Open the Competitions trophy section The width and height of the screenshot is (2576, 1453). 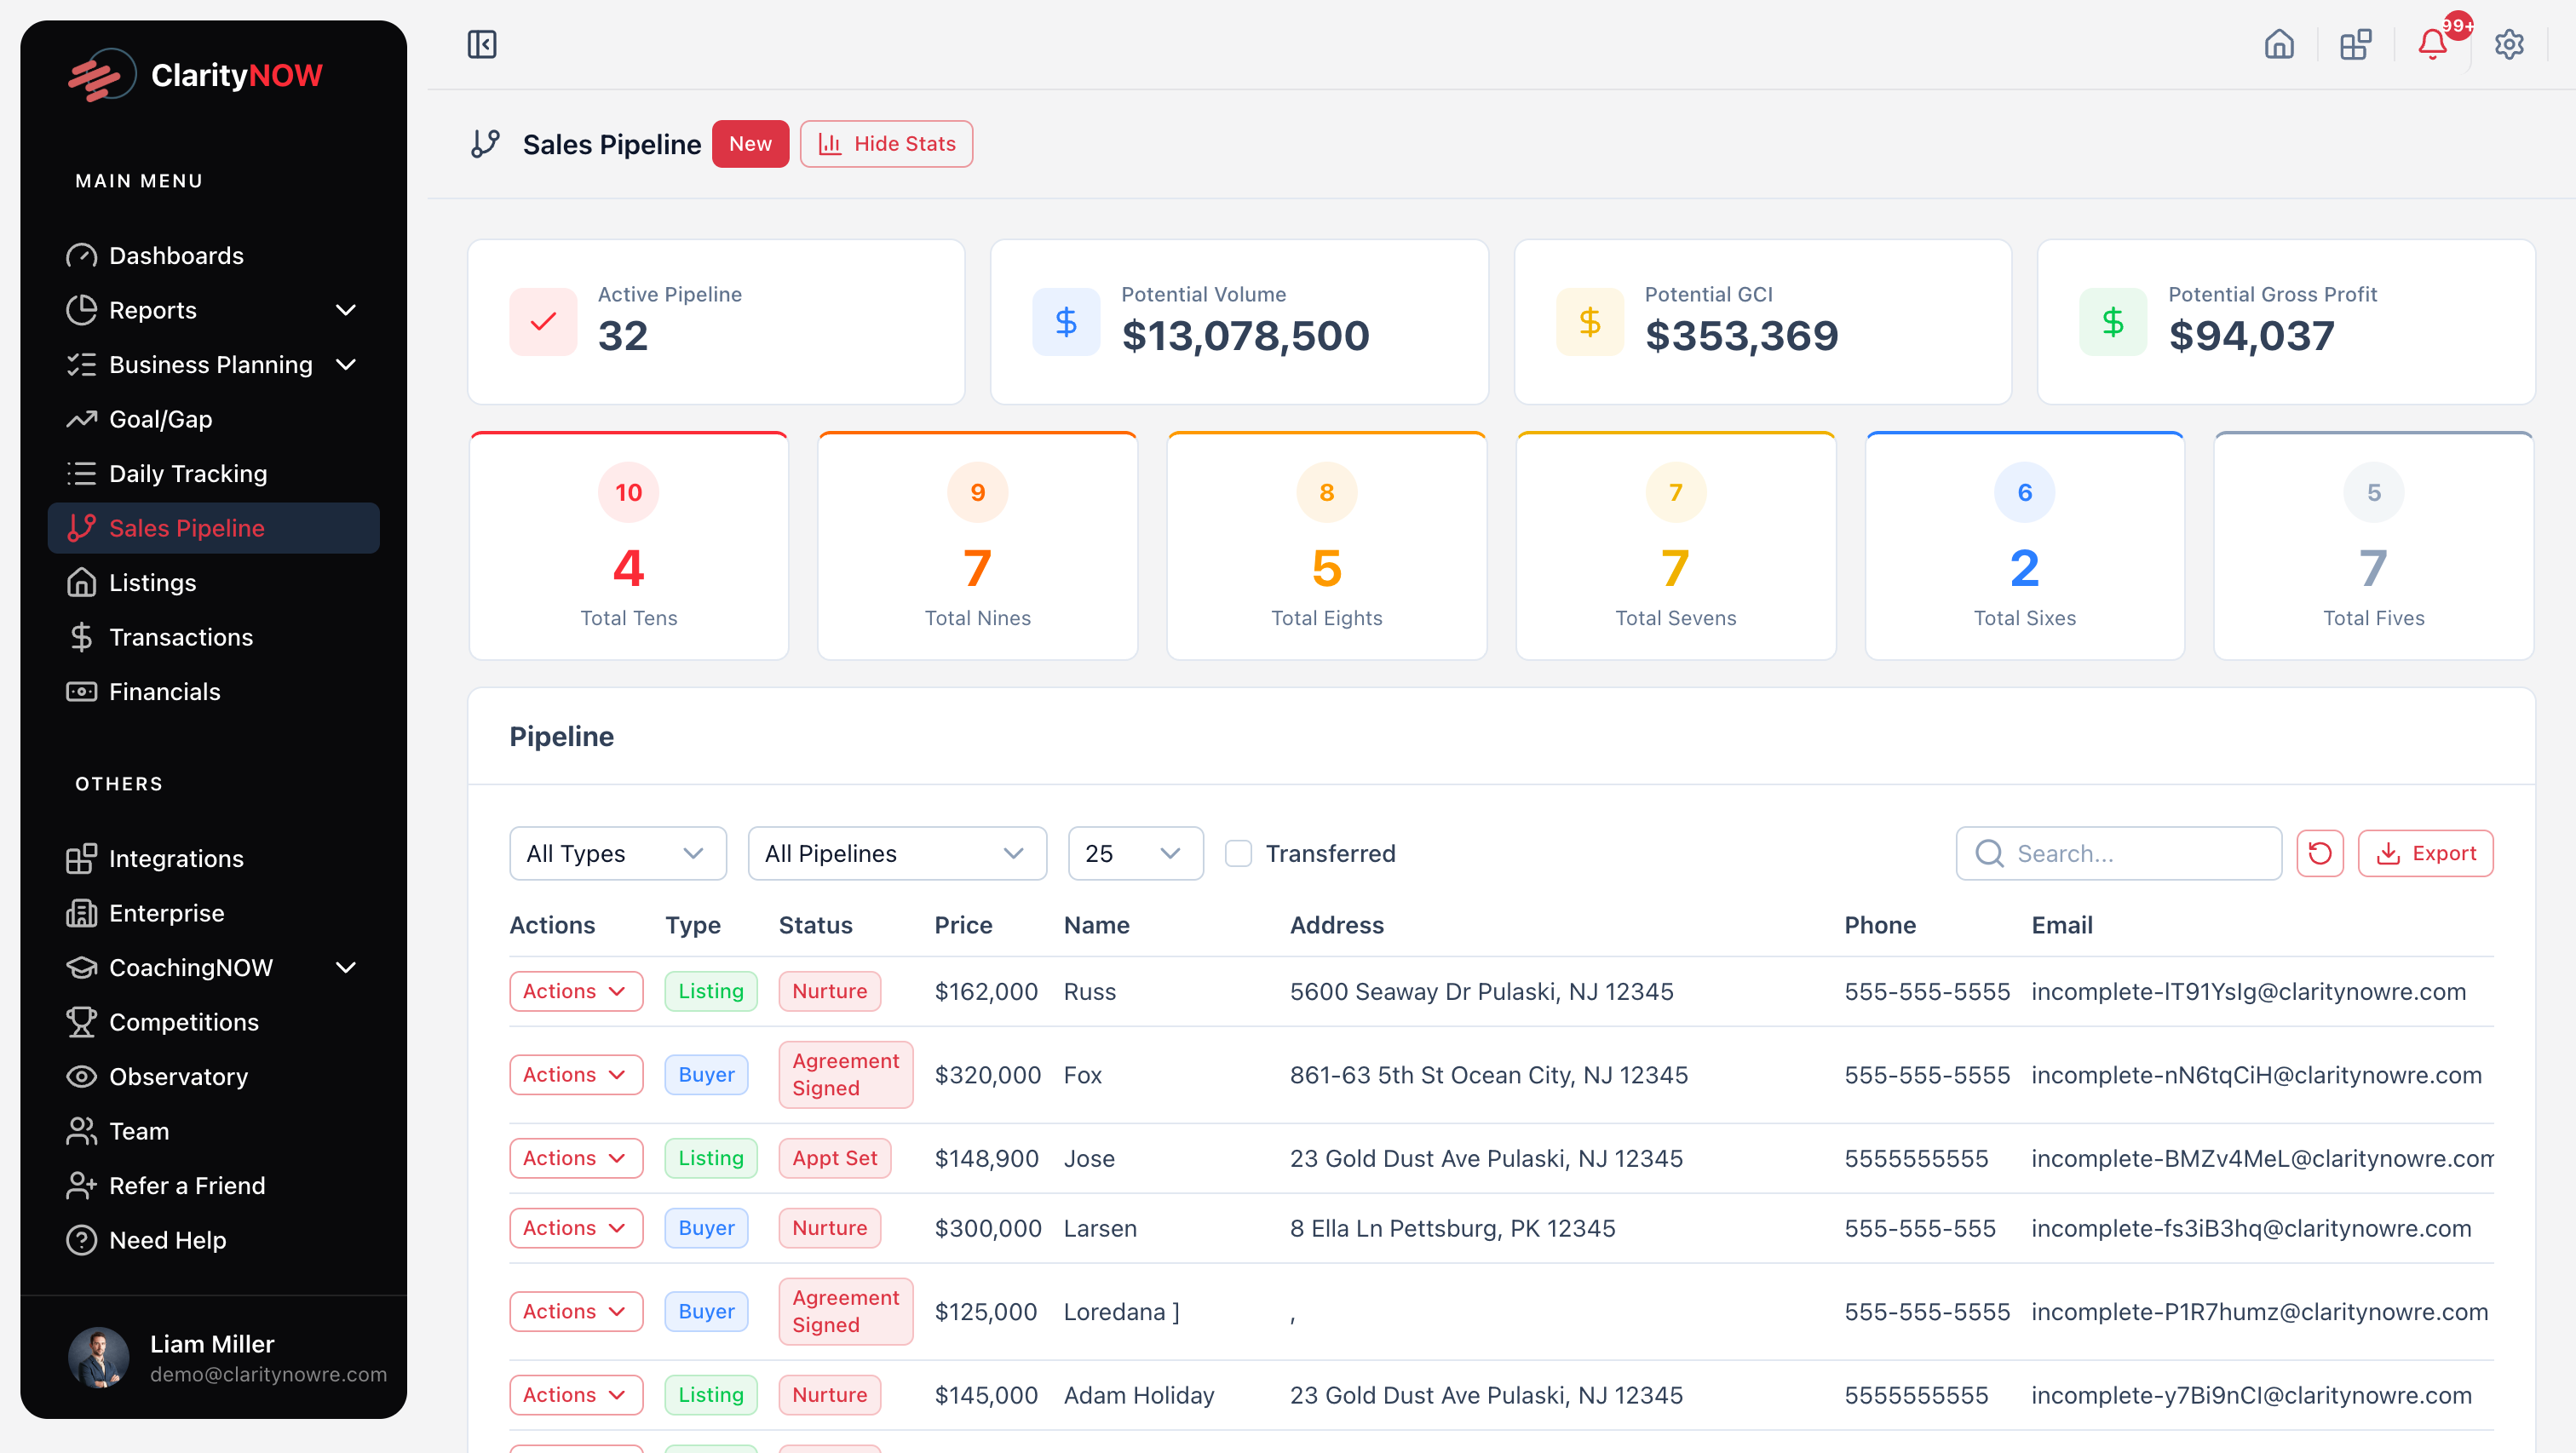point(184,1022)
